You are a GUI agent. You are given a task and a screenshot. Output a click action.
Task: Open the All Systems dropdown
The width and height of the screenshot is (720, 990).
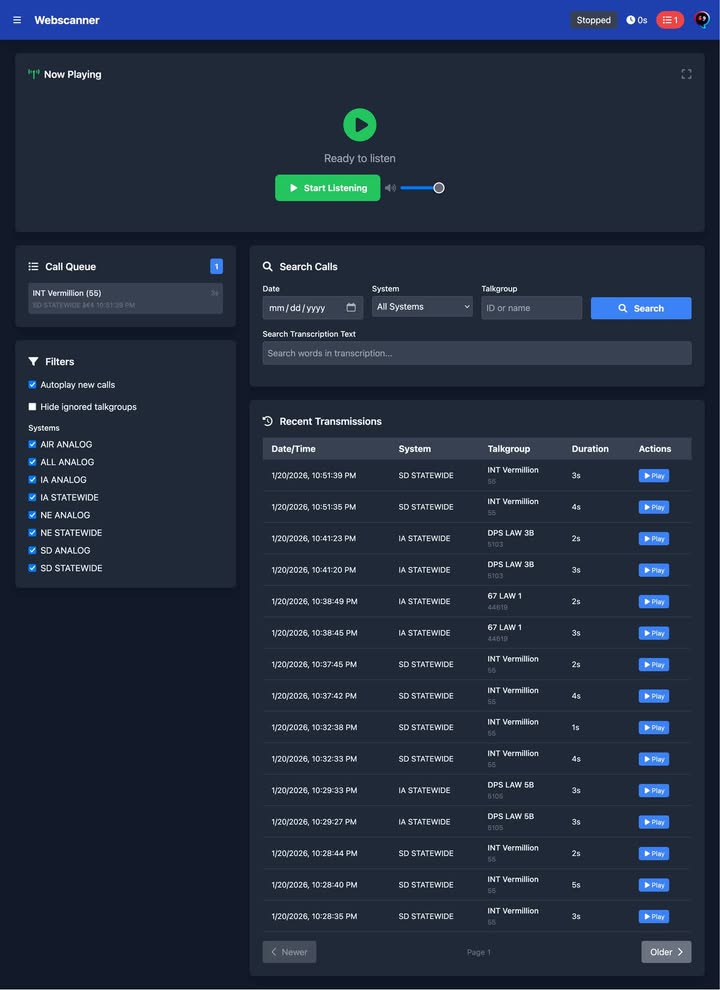click(x=422, y=307)
